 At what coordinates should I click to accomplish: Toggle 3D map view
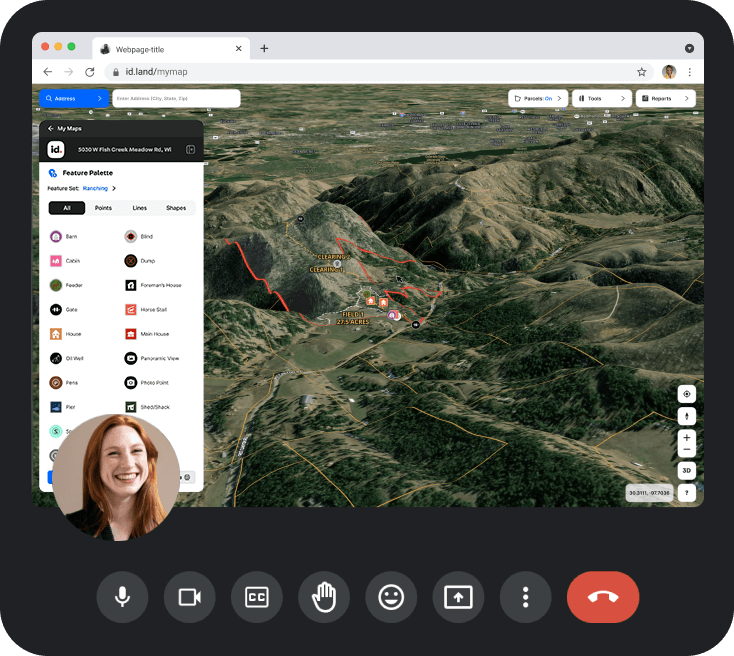point(687,471)
